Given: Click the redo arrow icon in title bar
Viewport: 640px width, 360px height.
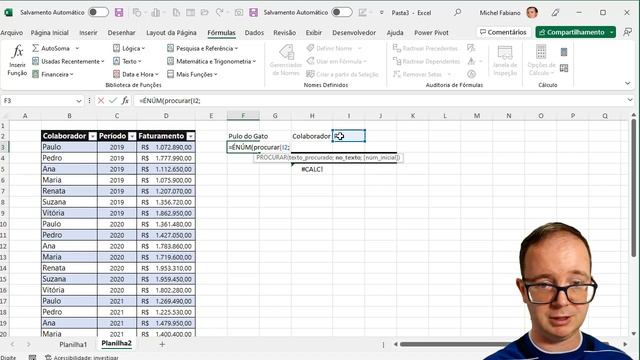Looking at the screenshot, I should tap(220, 12).
